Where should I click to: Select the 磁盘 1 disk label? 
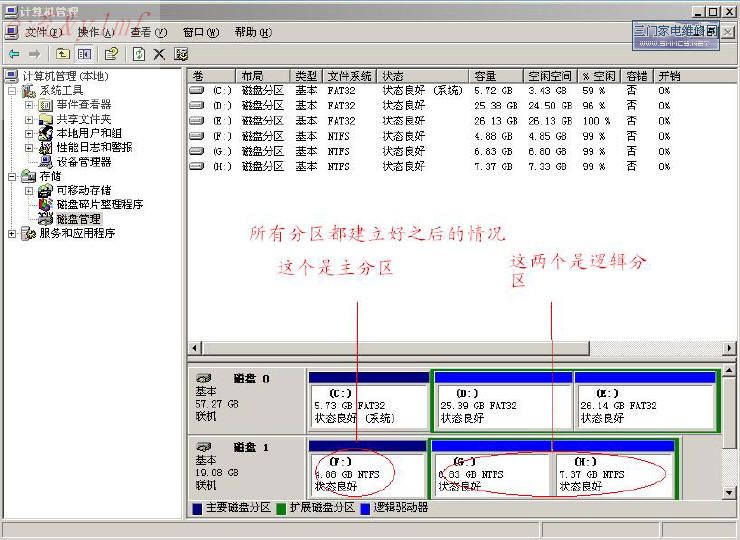[x=251, y=447]
